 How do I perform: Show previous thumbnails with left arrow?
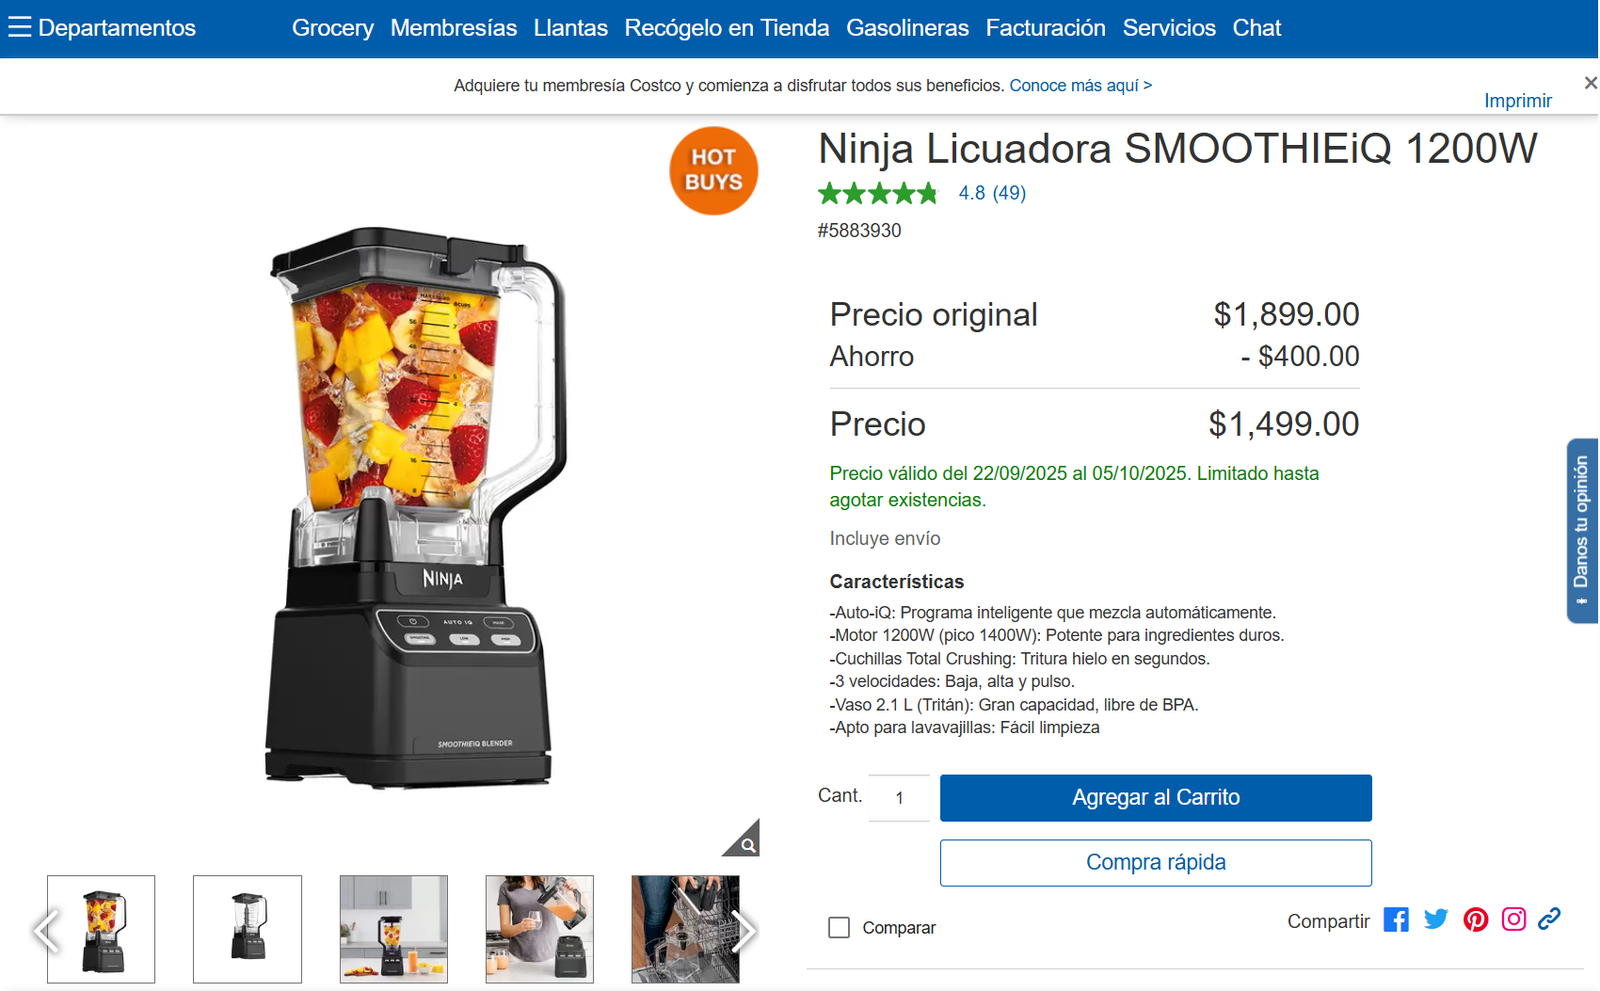point(45,931)
